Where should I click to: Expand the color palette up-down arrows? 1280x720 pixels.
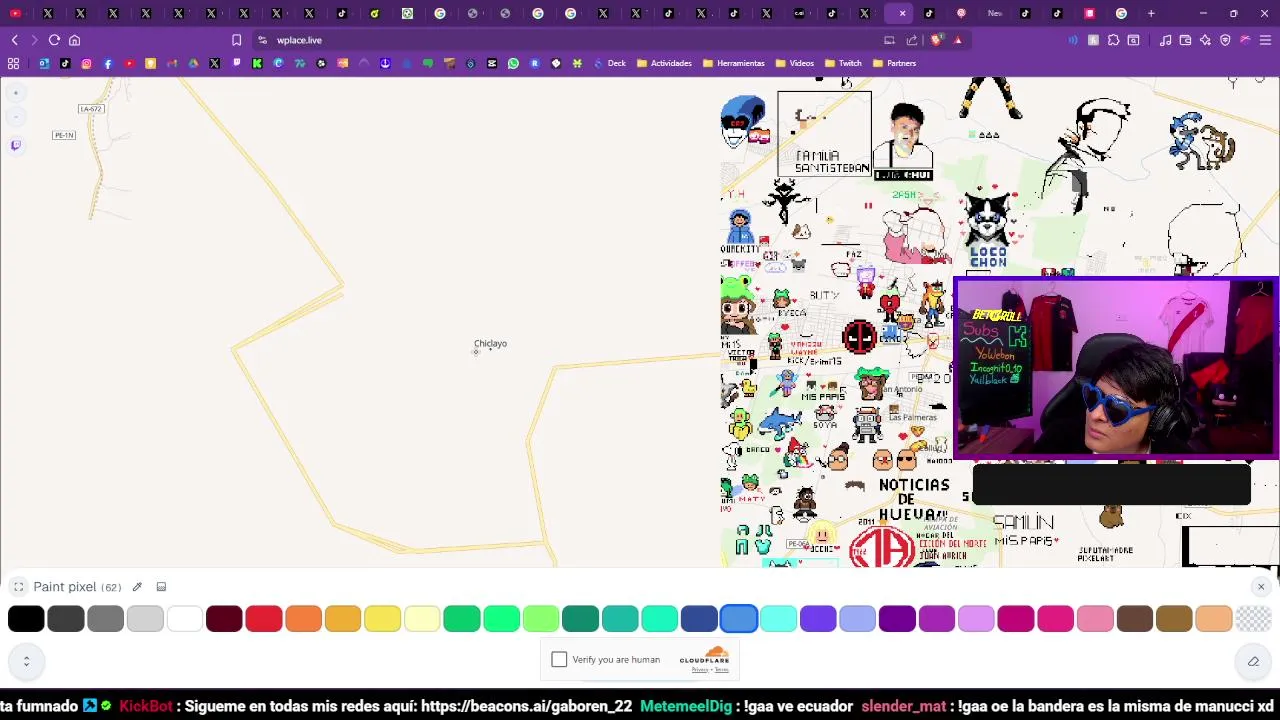26,661
